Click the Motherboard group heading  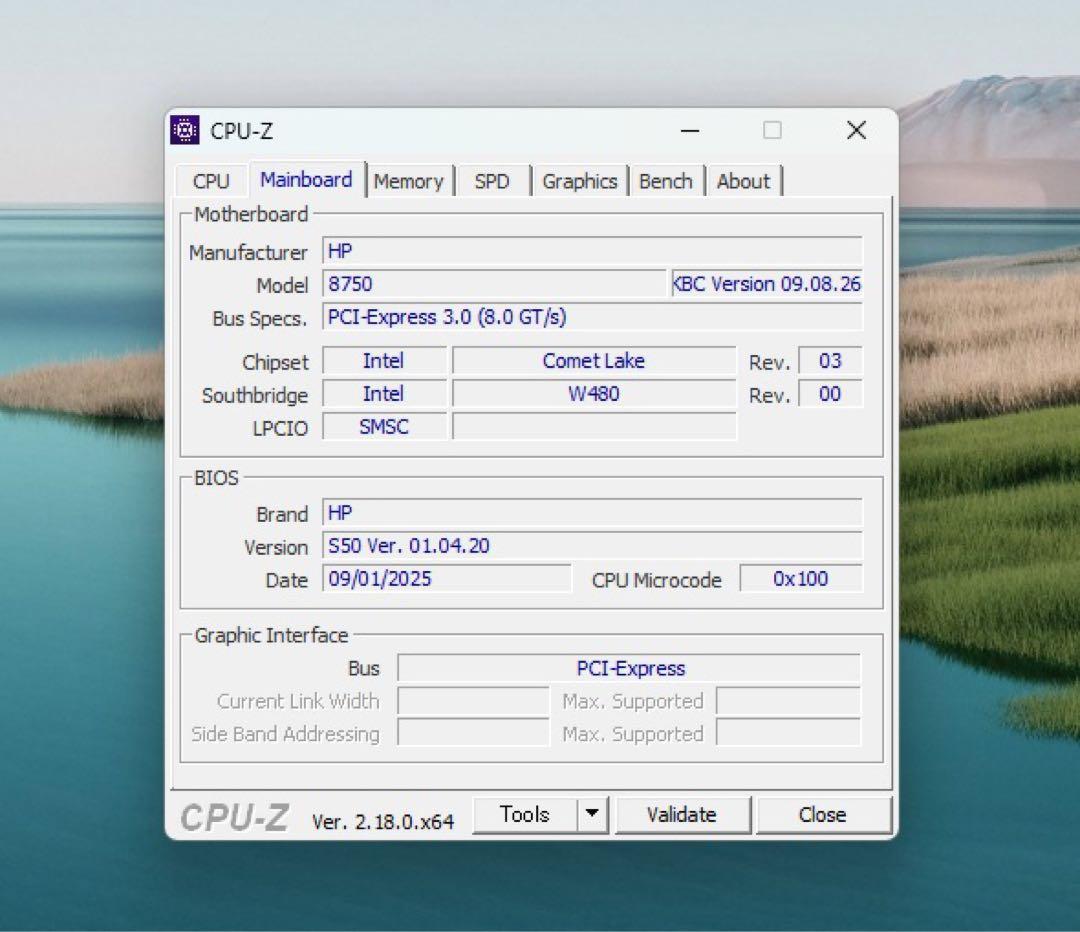(x=251, y=214)
